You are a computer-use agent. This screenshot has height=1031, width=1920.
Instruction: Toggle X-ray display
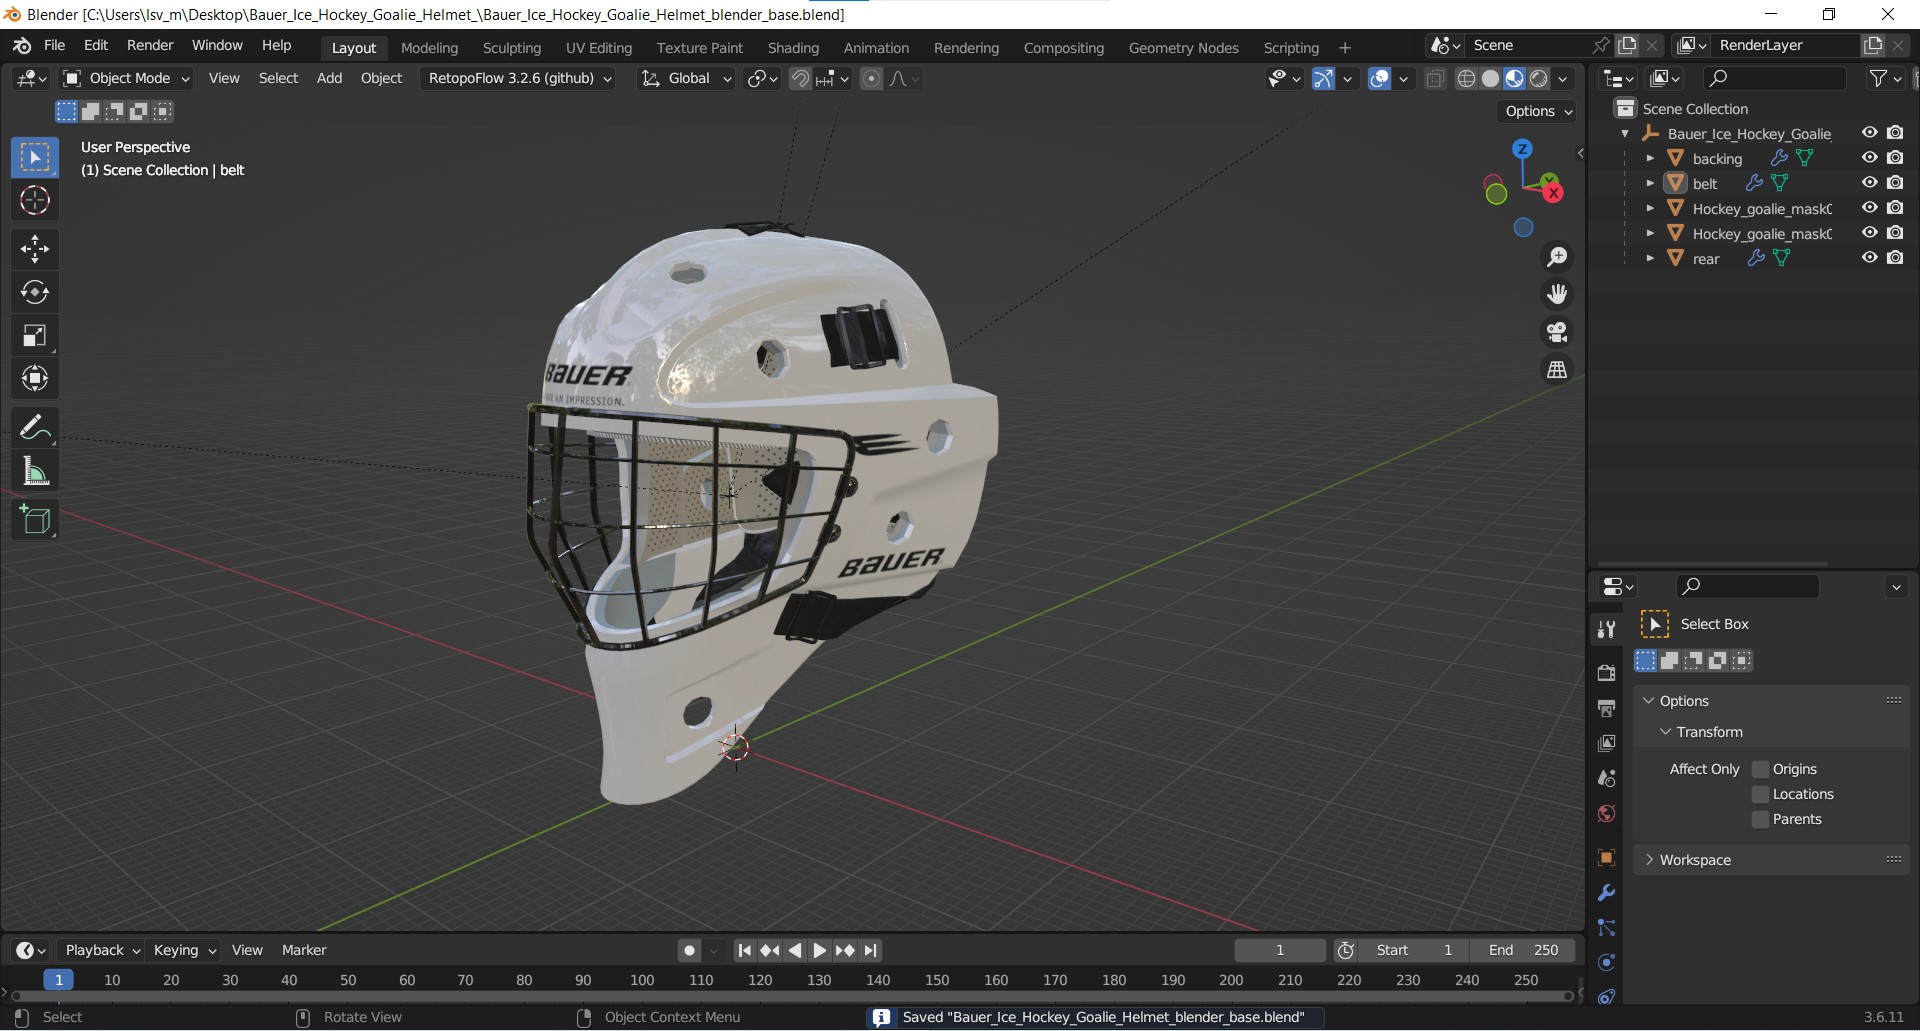pos(1435,79)
